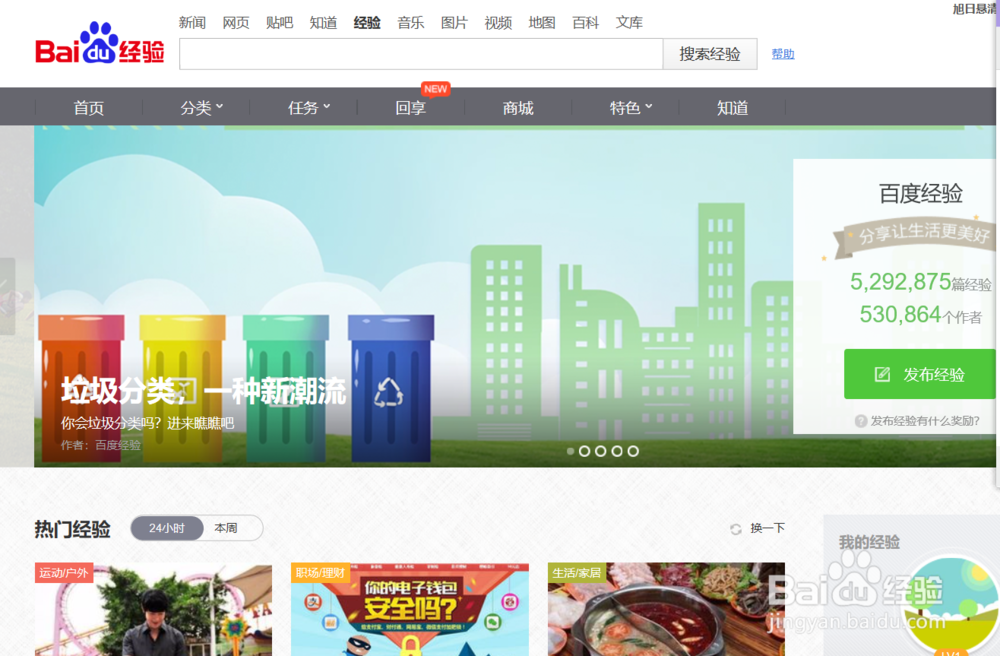1000x656 pixels.
Task: Open the 生活/家居 hotpot thumbnail
Action: tap(666, 609)
